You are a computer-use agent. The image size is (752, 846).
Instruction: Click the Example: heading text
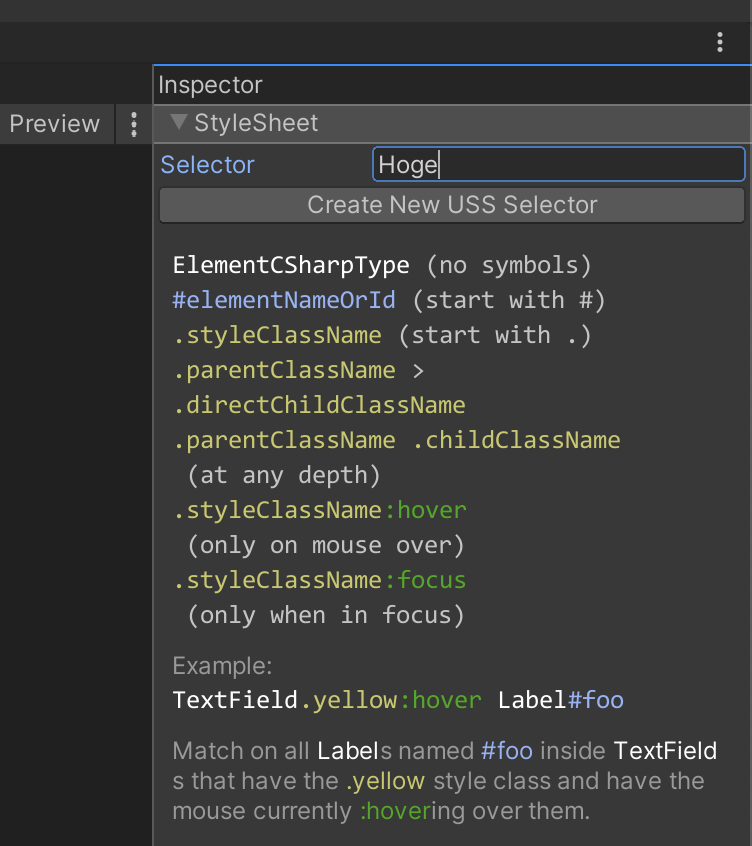tap(222, 666)
